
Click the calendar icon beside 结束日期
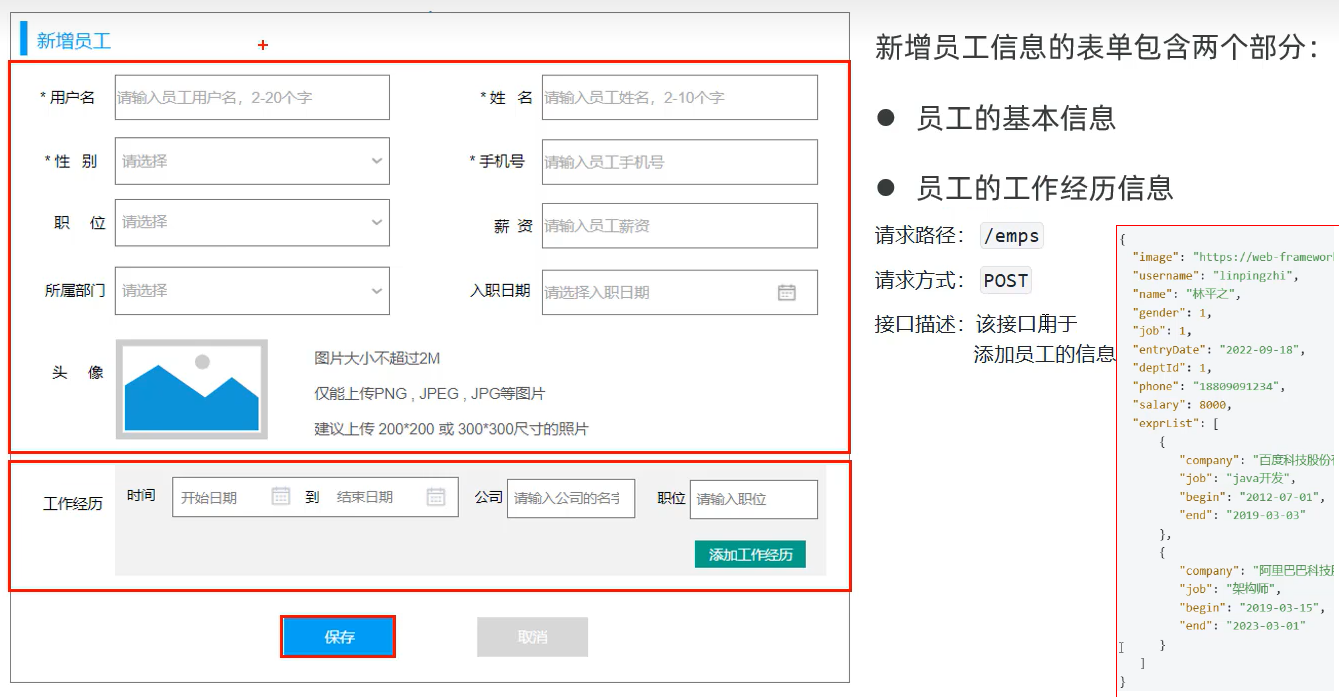click(436, 497)
